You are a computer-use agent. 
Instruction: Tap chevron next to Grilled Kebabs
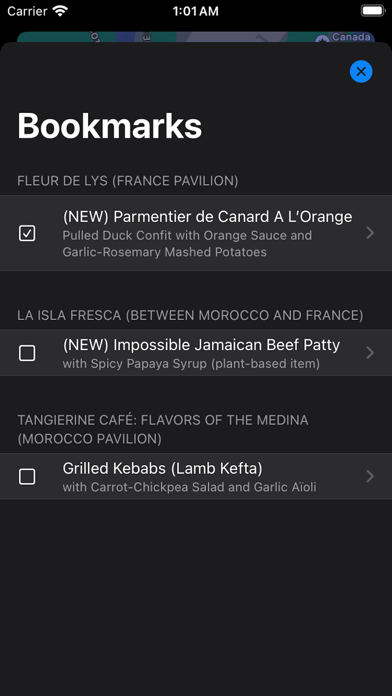370,476
